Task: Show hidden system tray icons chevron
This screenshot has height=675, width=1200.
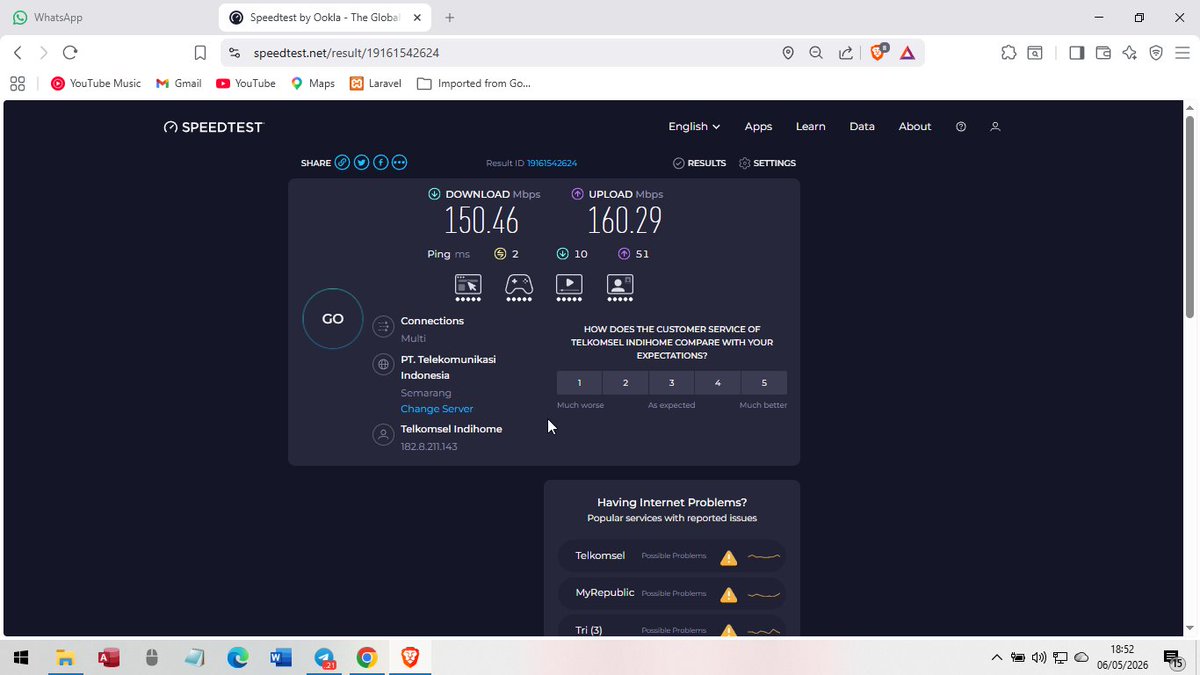Action: tap(996, 658)
